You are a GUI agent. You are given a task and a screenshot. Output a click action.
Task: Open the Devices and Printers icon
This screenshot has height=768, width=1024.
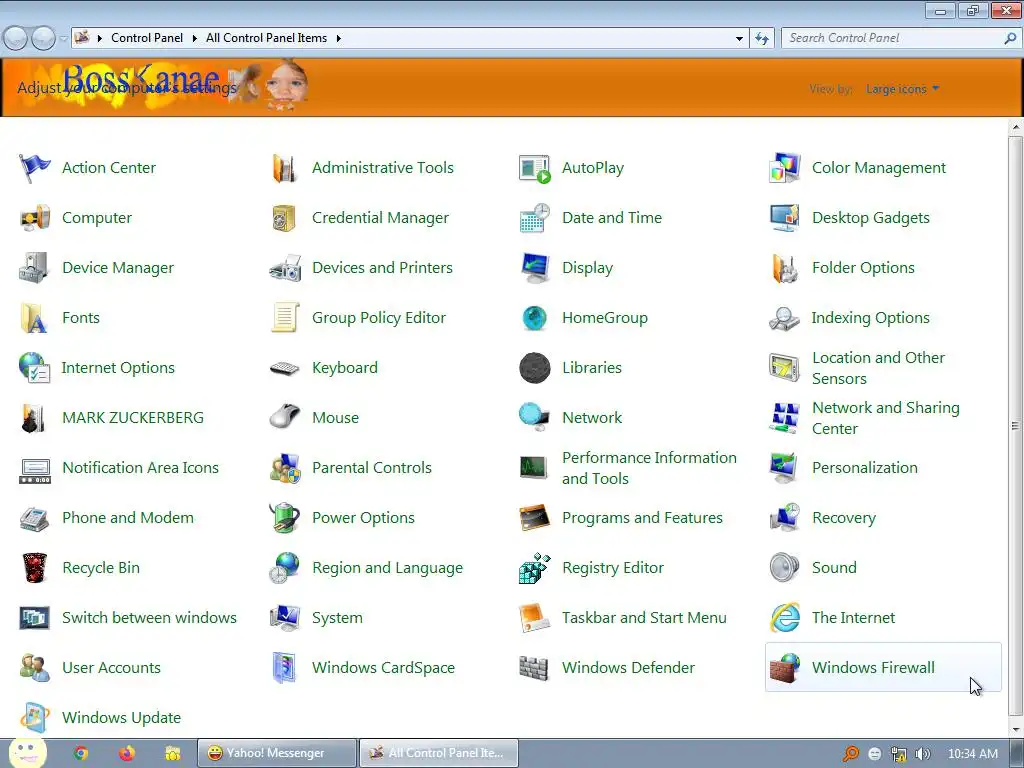[x=285, y=268]
